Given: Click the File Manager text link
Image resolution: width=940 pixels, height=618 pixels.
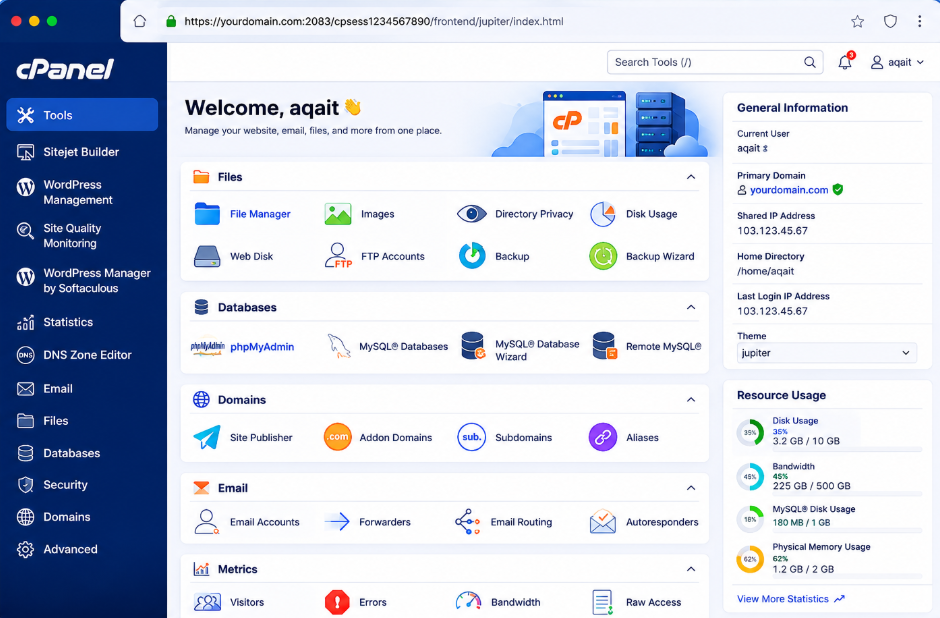Looking at the screenshot, I should point(260,214).
